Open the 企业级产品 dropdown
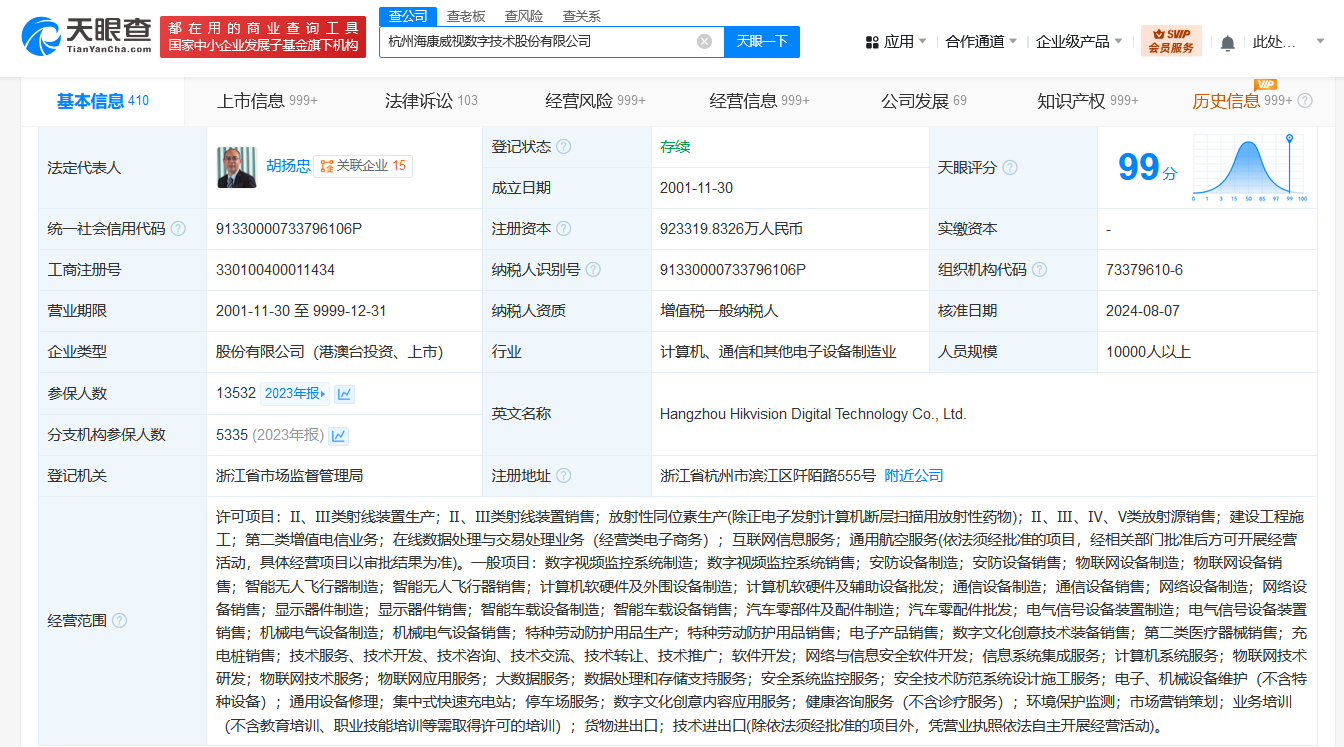 (1078, 42)
